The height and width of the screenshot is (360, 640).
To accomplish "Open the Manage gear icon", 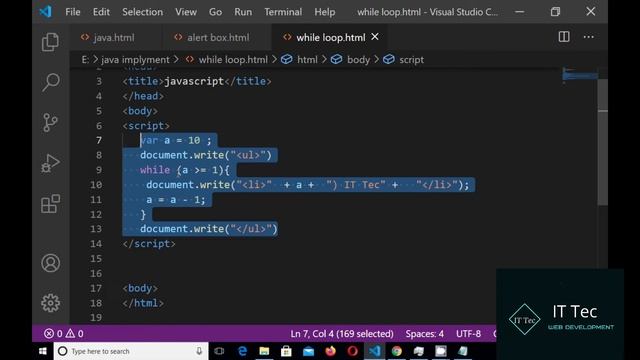I will pyautogui.click(x=51, y=303).
